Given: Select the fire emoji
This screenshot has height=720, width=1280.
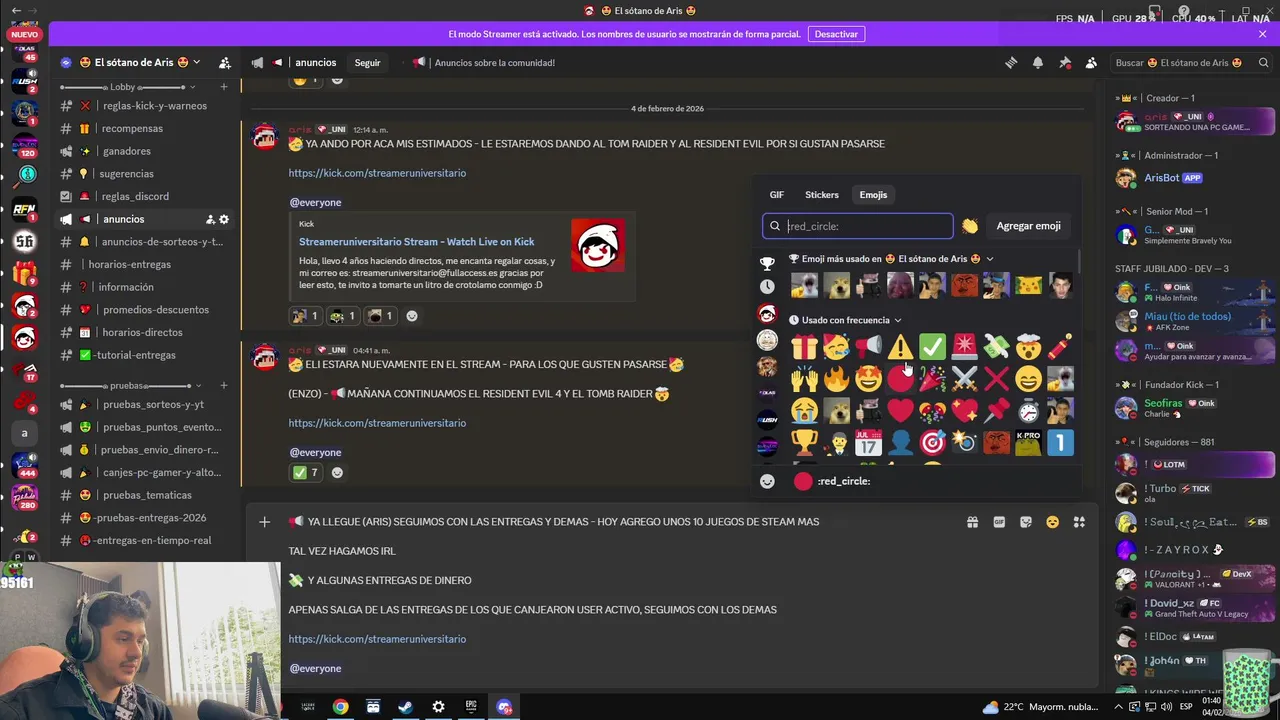Looking at the screenshot, I should point(836,379).
